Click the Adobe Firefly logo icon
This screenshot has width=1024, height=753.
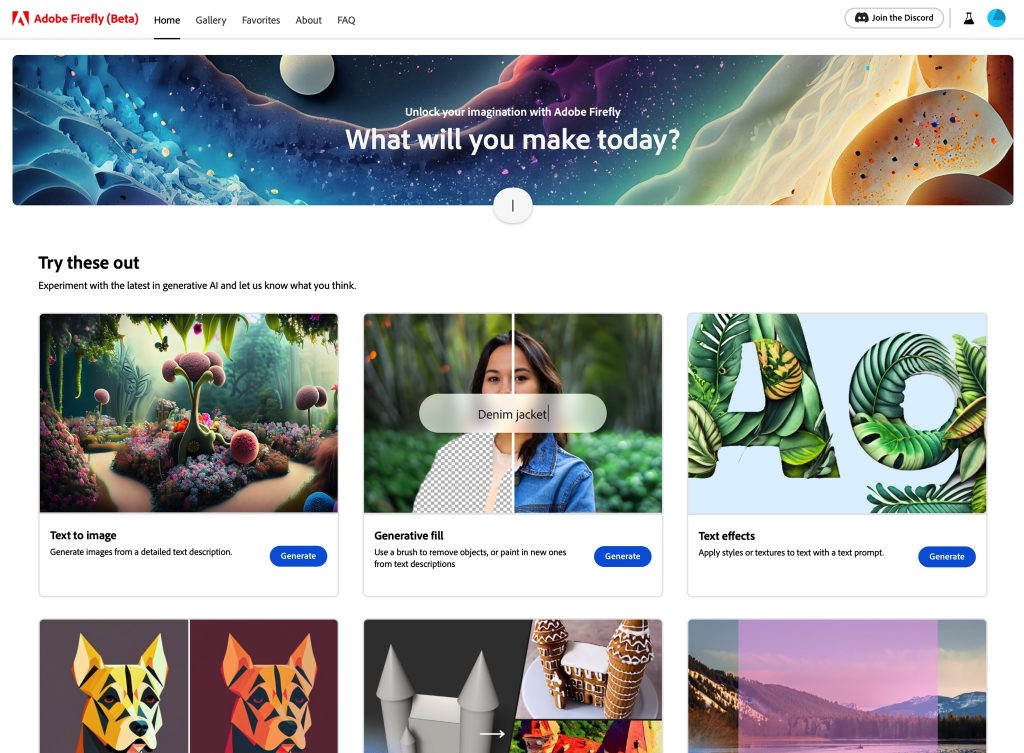coord(20,18)
